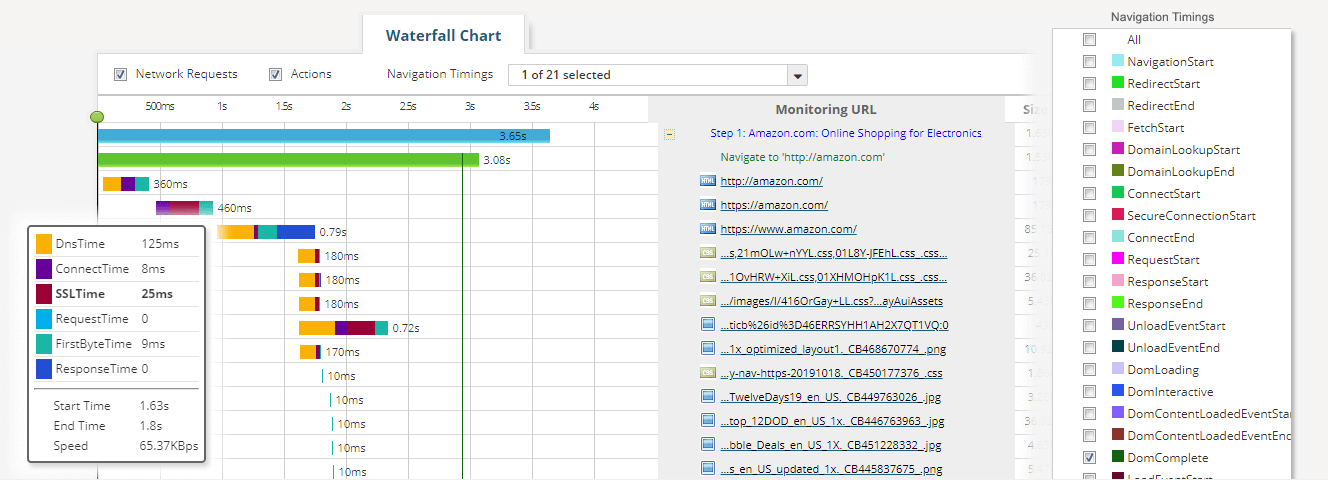
Task: Check the ConnectStart checkbox
Action: [1089, 194]
